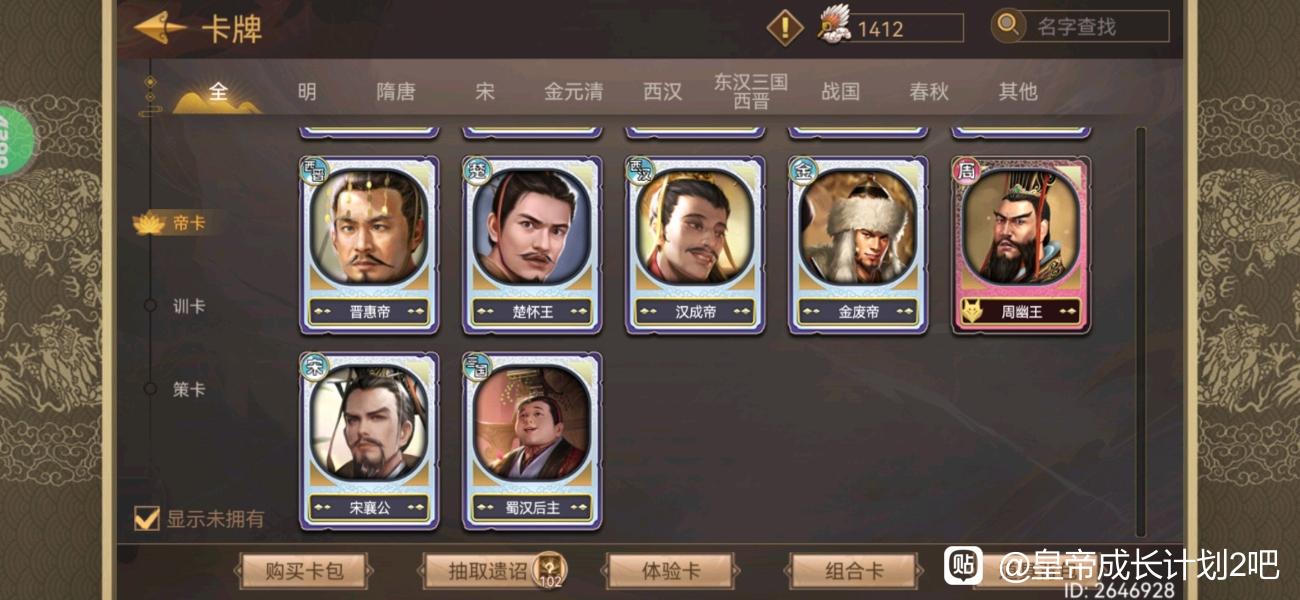
Task: Tap the feather fan currency icon
Action: click(x=834, y=24)
